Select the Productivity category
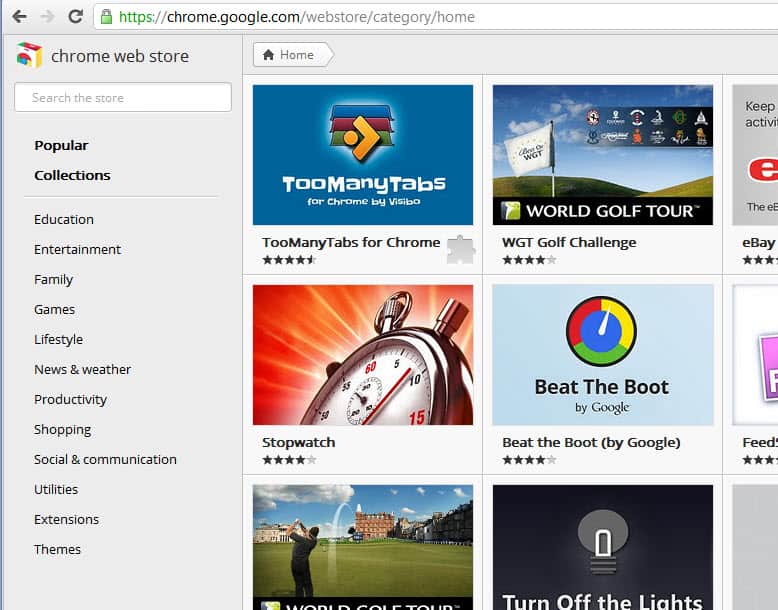778x610 pixels. tap(70, 400)
